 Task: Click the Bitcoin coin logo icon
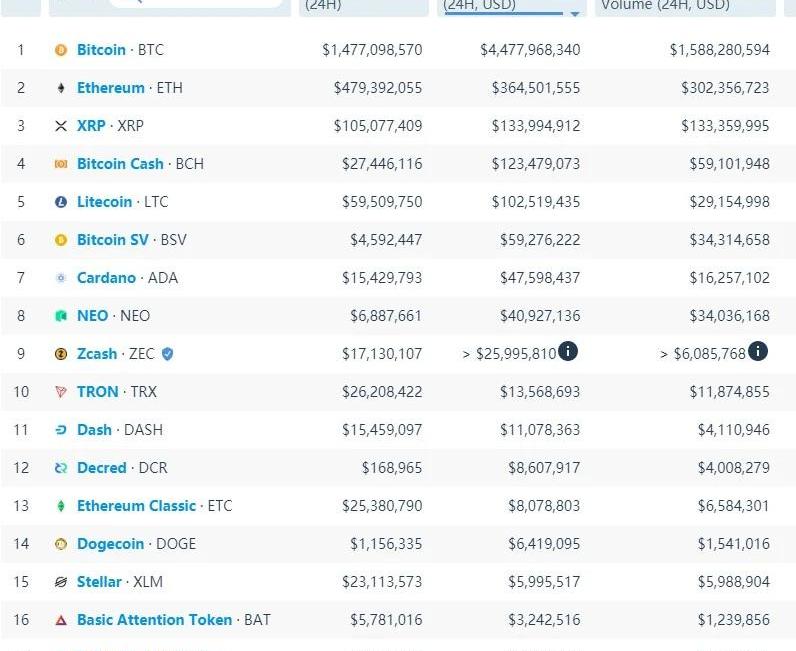pos(61,50)
